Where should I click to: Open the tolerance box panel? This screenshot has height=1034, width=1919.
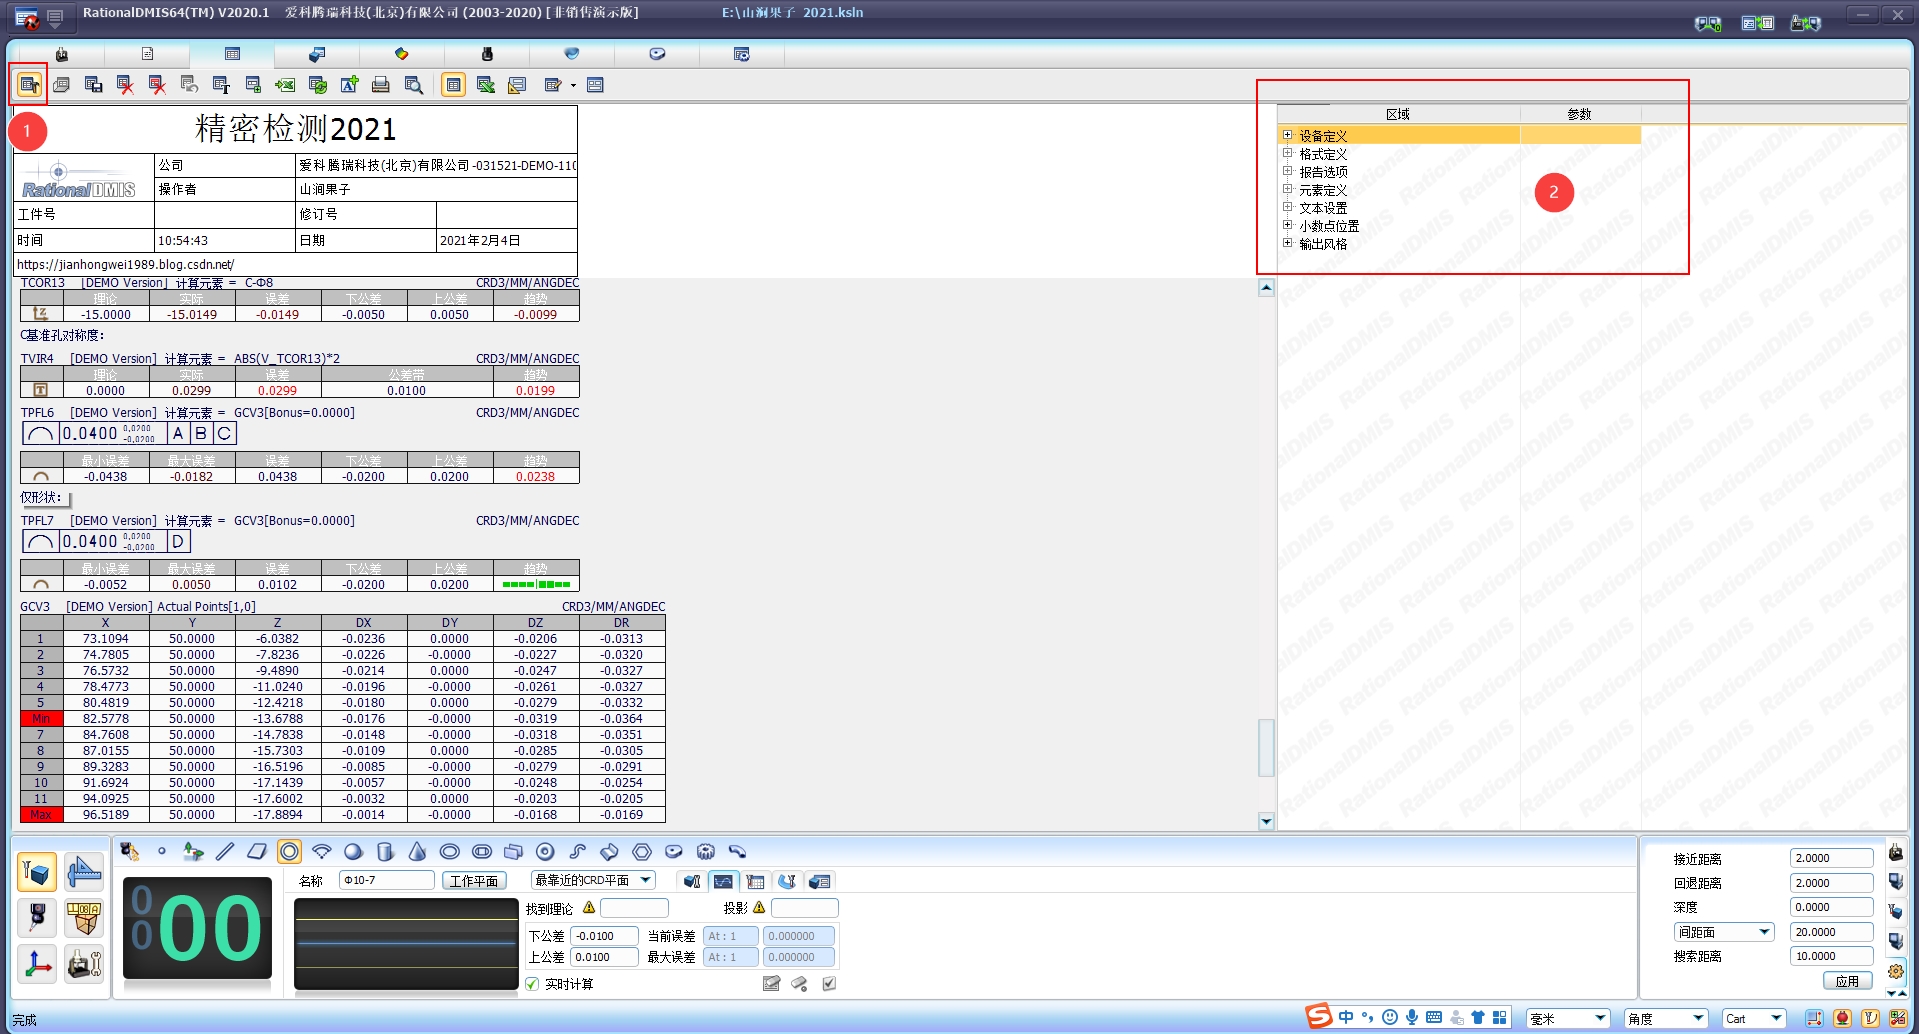pos(84,919)
